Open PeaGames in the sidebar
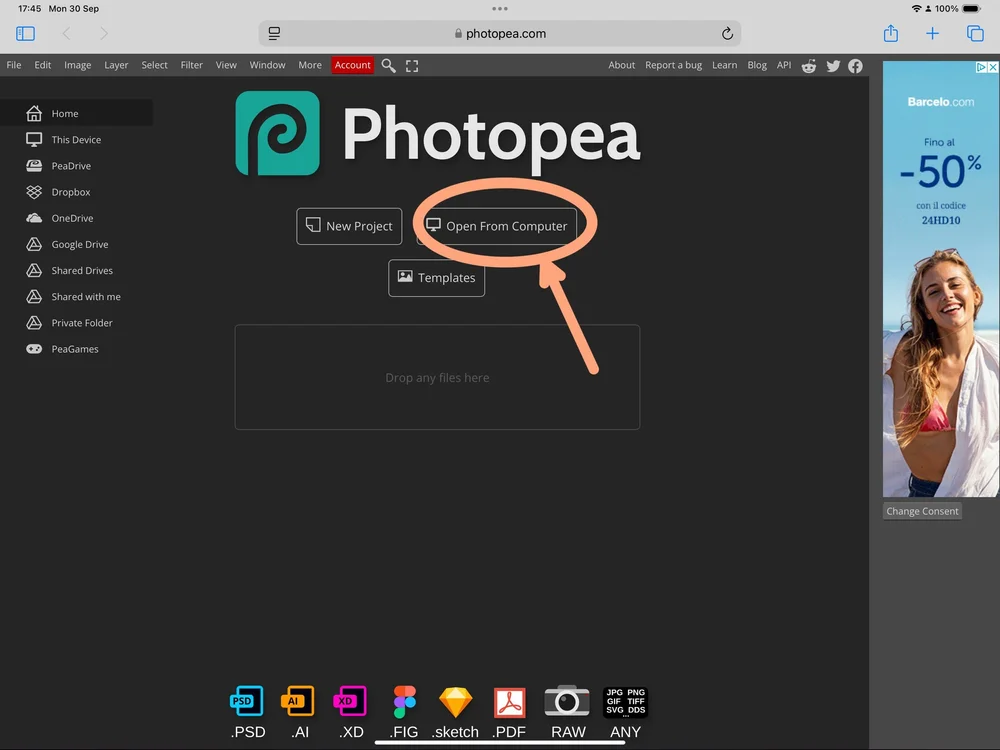The width and height of the screenshot is (1000, 750). (77, 348)
